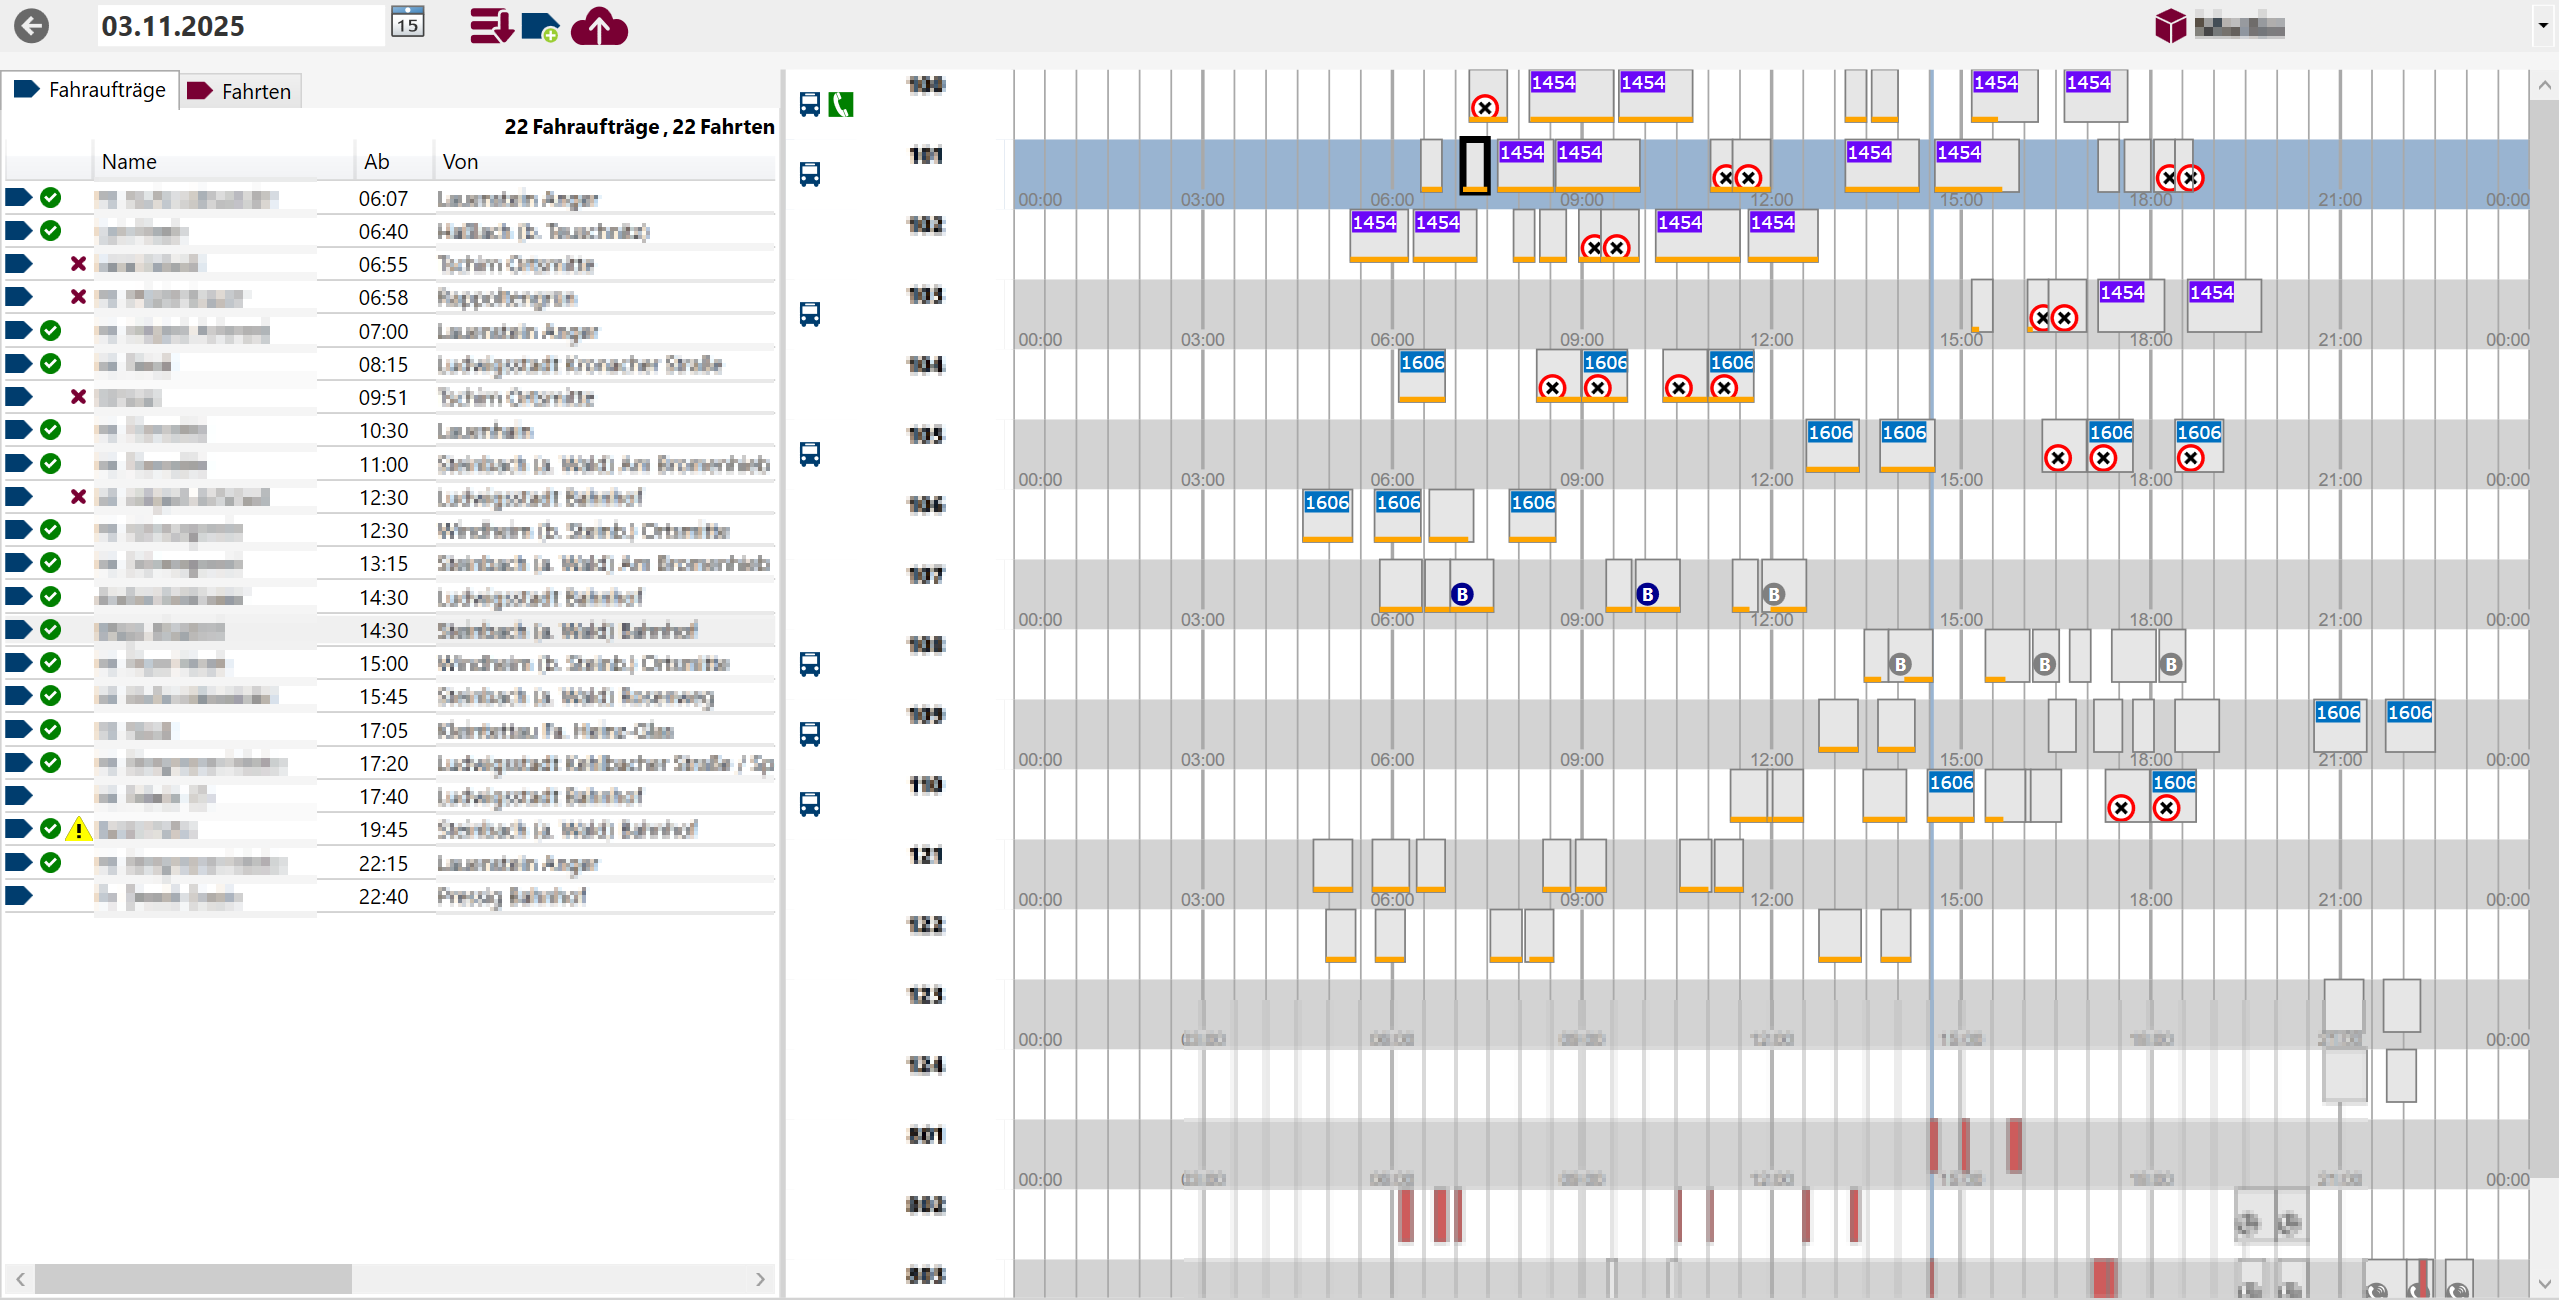Click the back arrow button
Viewport: 2559px width, 1300px height.
(x=32, y=26)
